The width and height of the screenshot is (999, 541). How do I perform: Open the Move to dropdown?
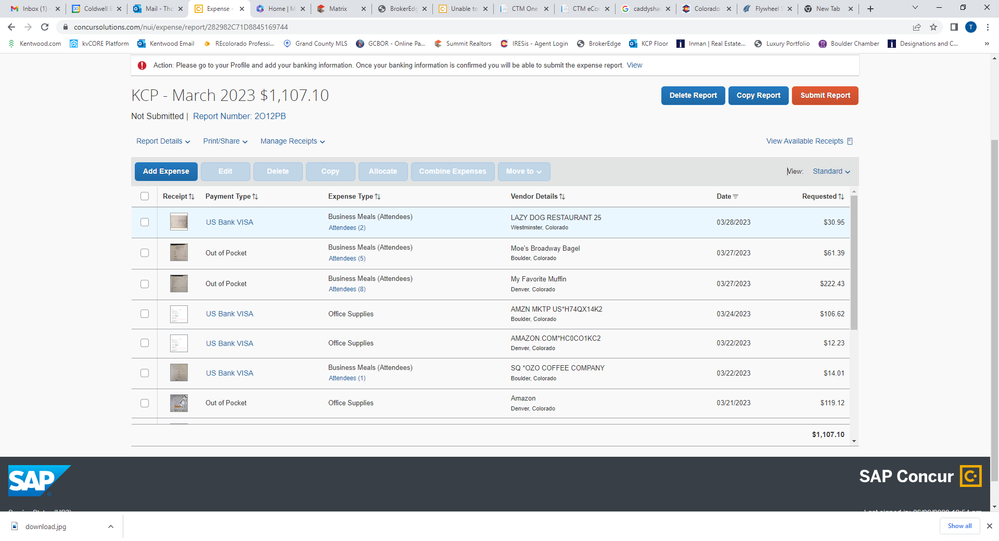(524, 171)
